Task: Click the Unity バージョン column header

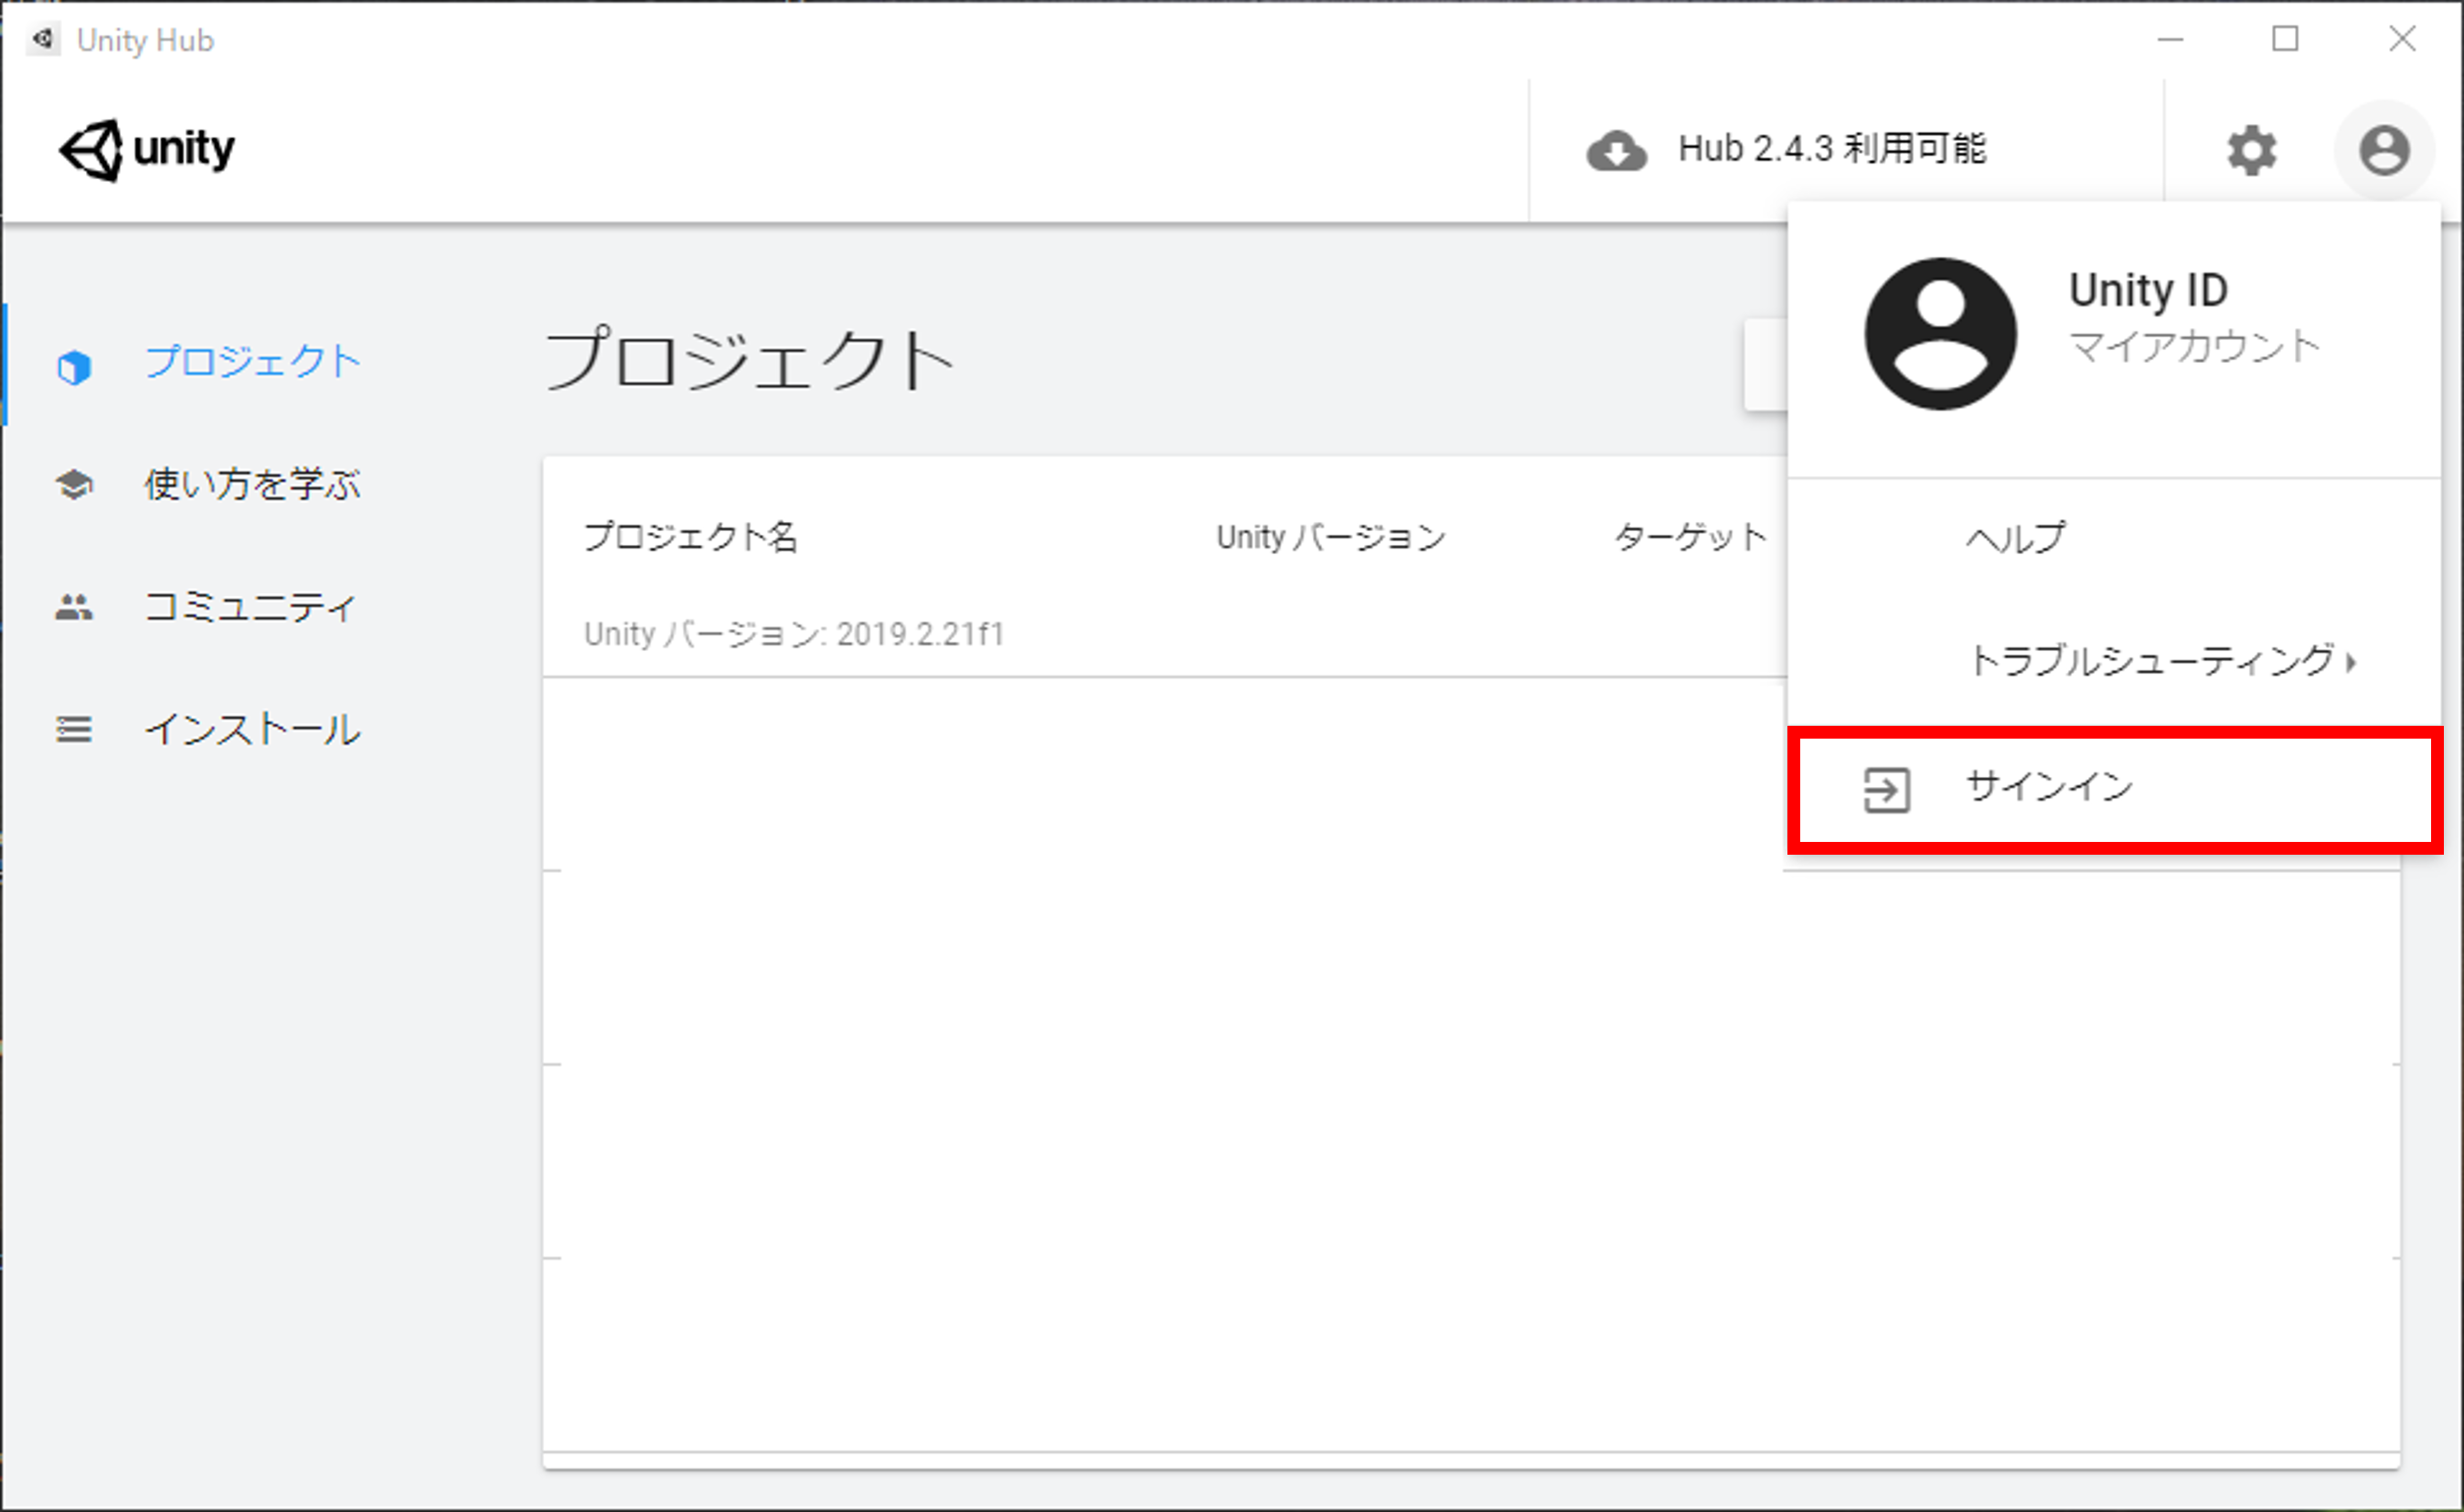Action: click(x=1331, y=537)
